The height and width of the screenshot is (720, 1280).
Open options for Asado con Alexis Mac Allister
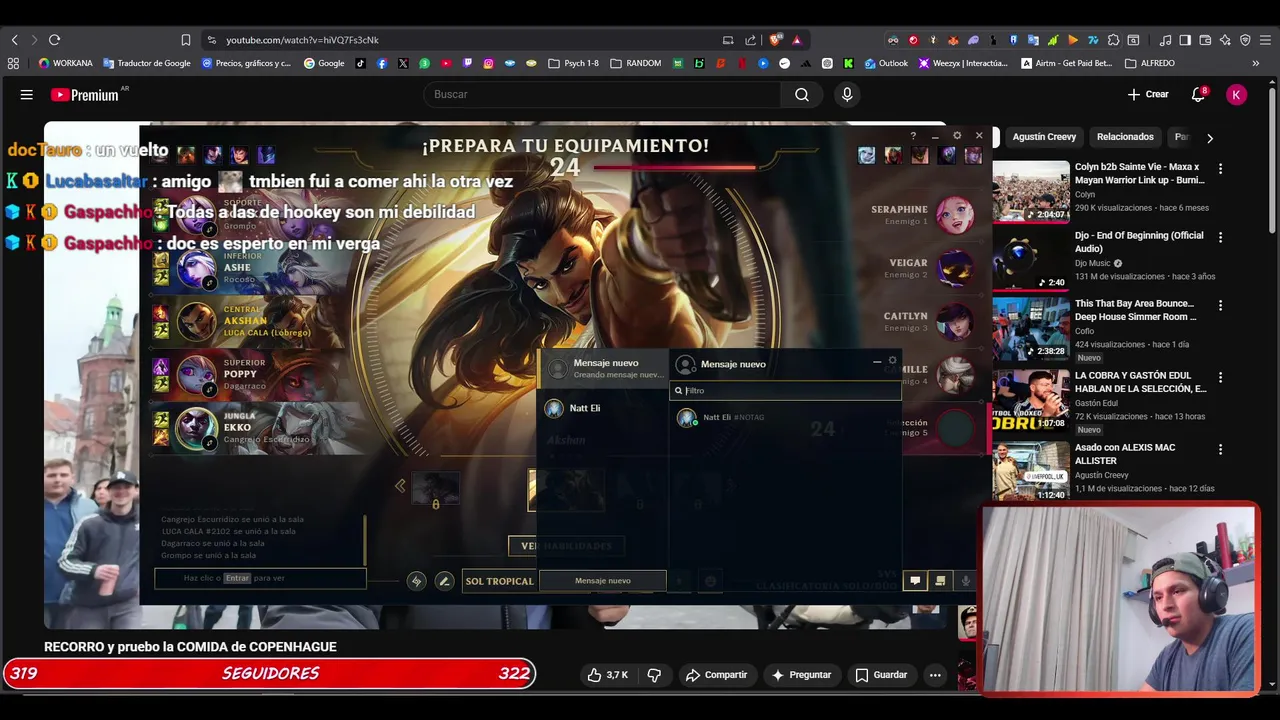(1220, 450)
